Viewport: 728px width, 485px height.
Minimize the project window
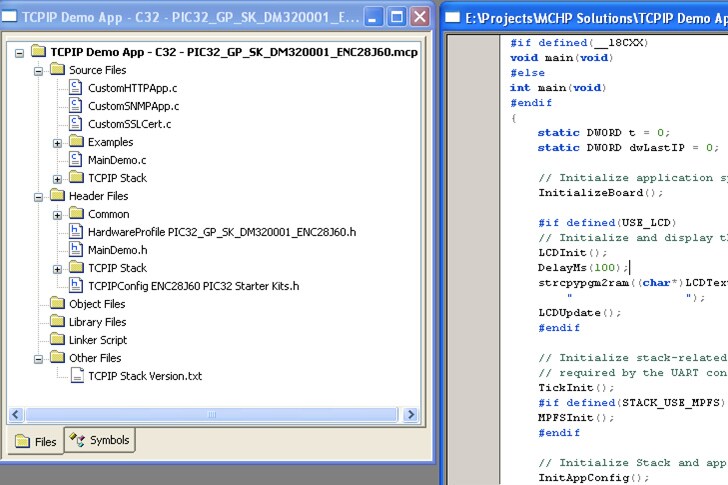(373, 17)
